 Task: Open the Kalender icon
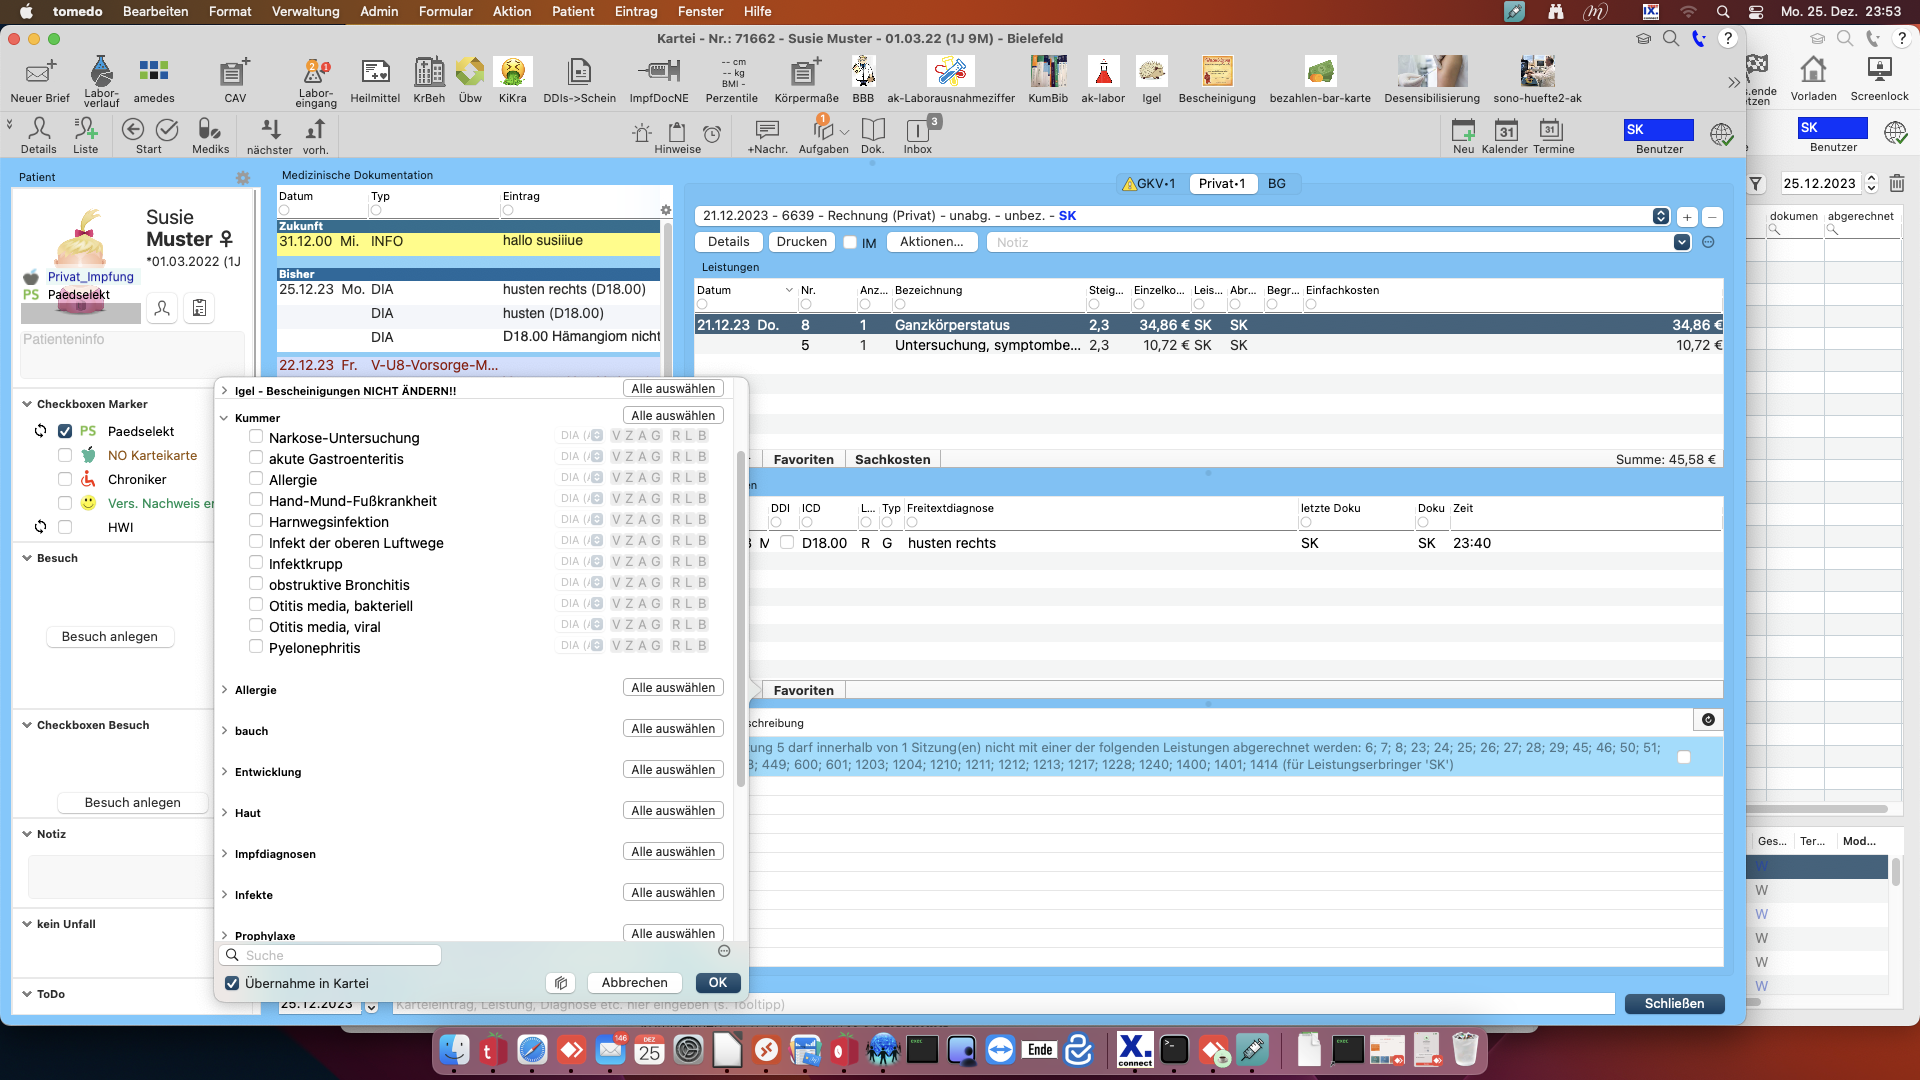pyautogui.click(x=1505, y=134)
